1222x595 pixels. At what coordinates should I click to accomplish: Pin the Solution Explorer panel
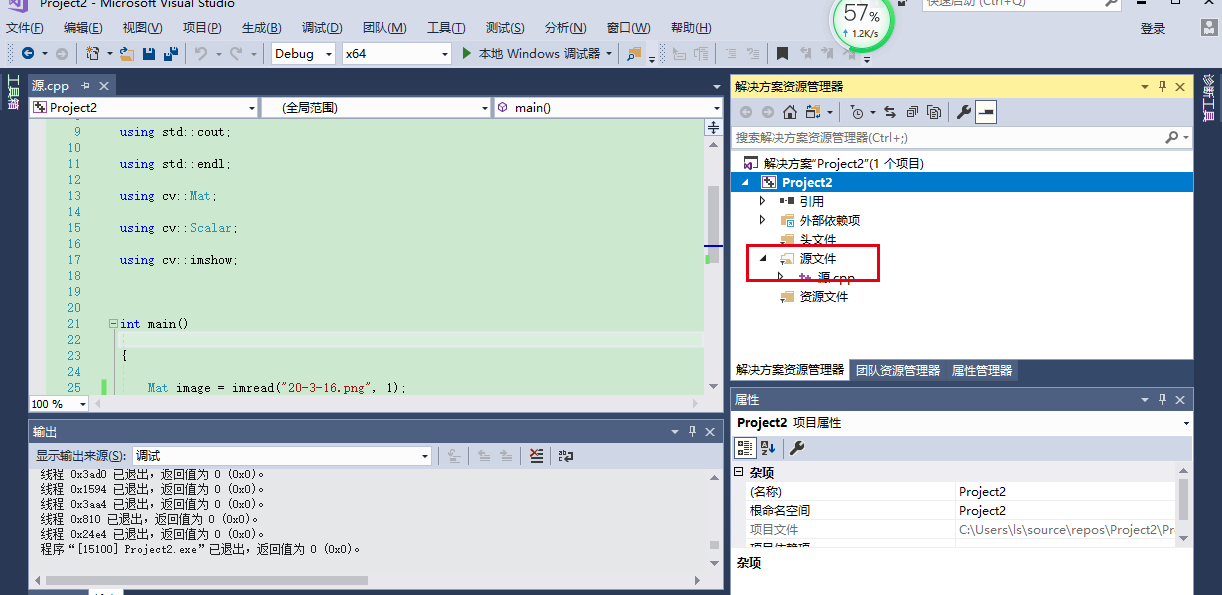1162,87
